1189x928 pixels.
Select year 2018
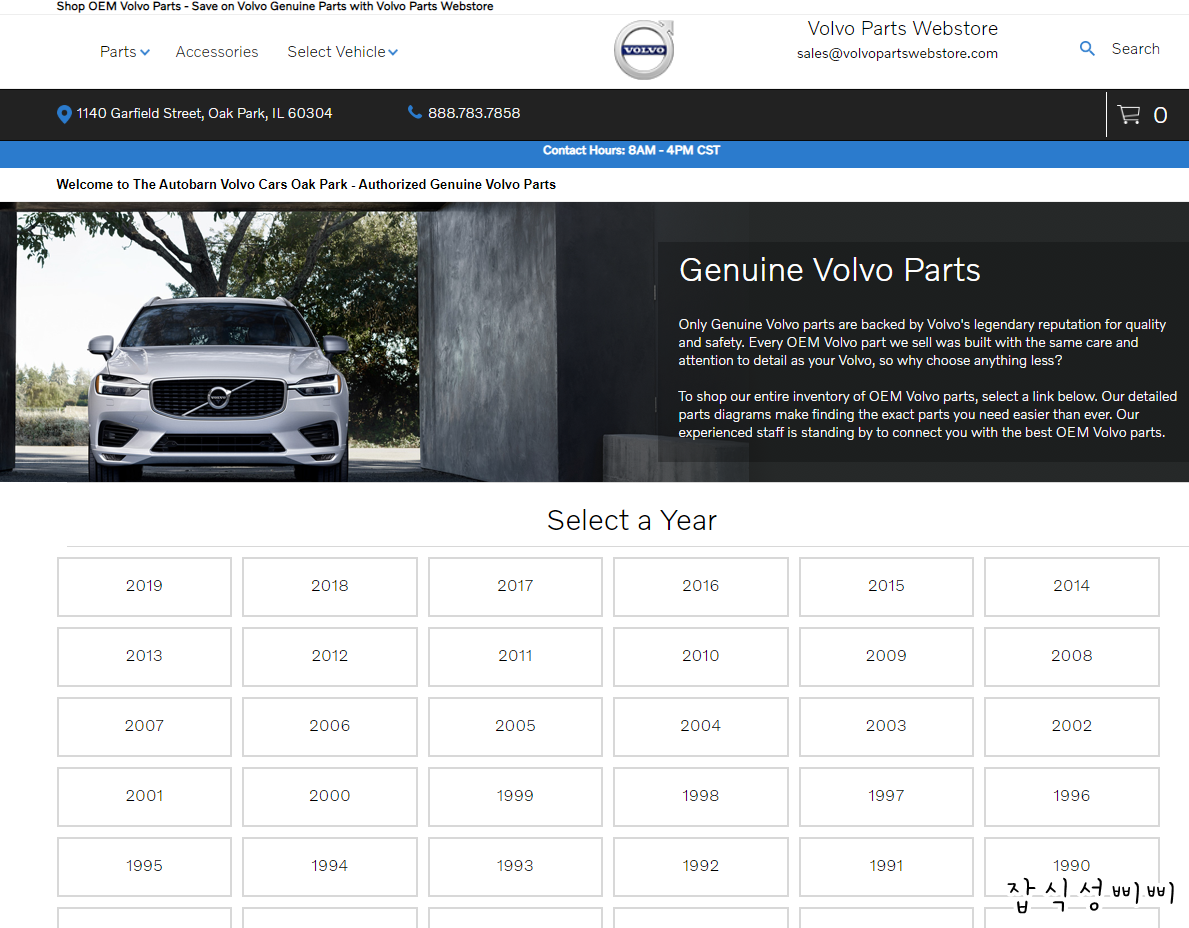tap(330, 586)
